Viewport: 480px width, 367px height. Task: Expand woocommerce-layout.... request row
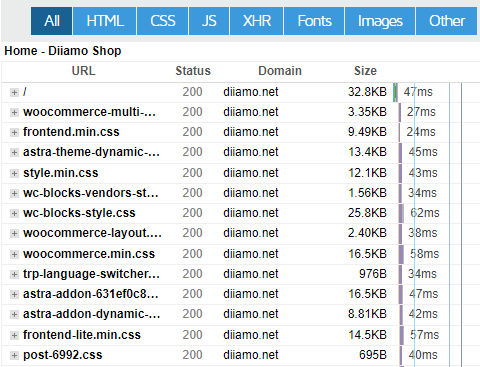tap(14, 233)
